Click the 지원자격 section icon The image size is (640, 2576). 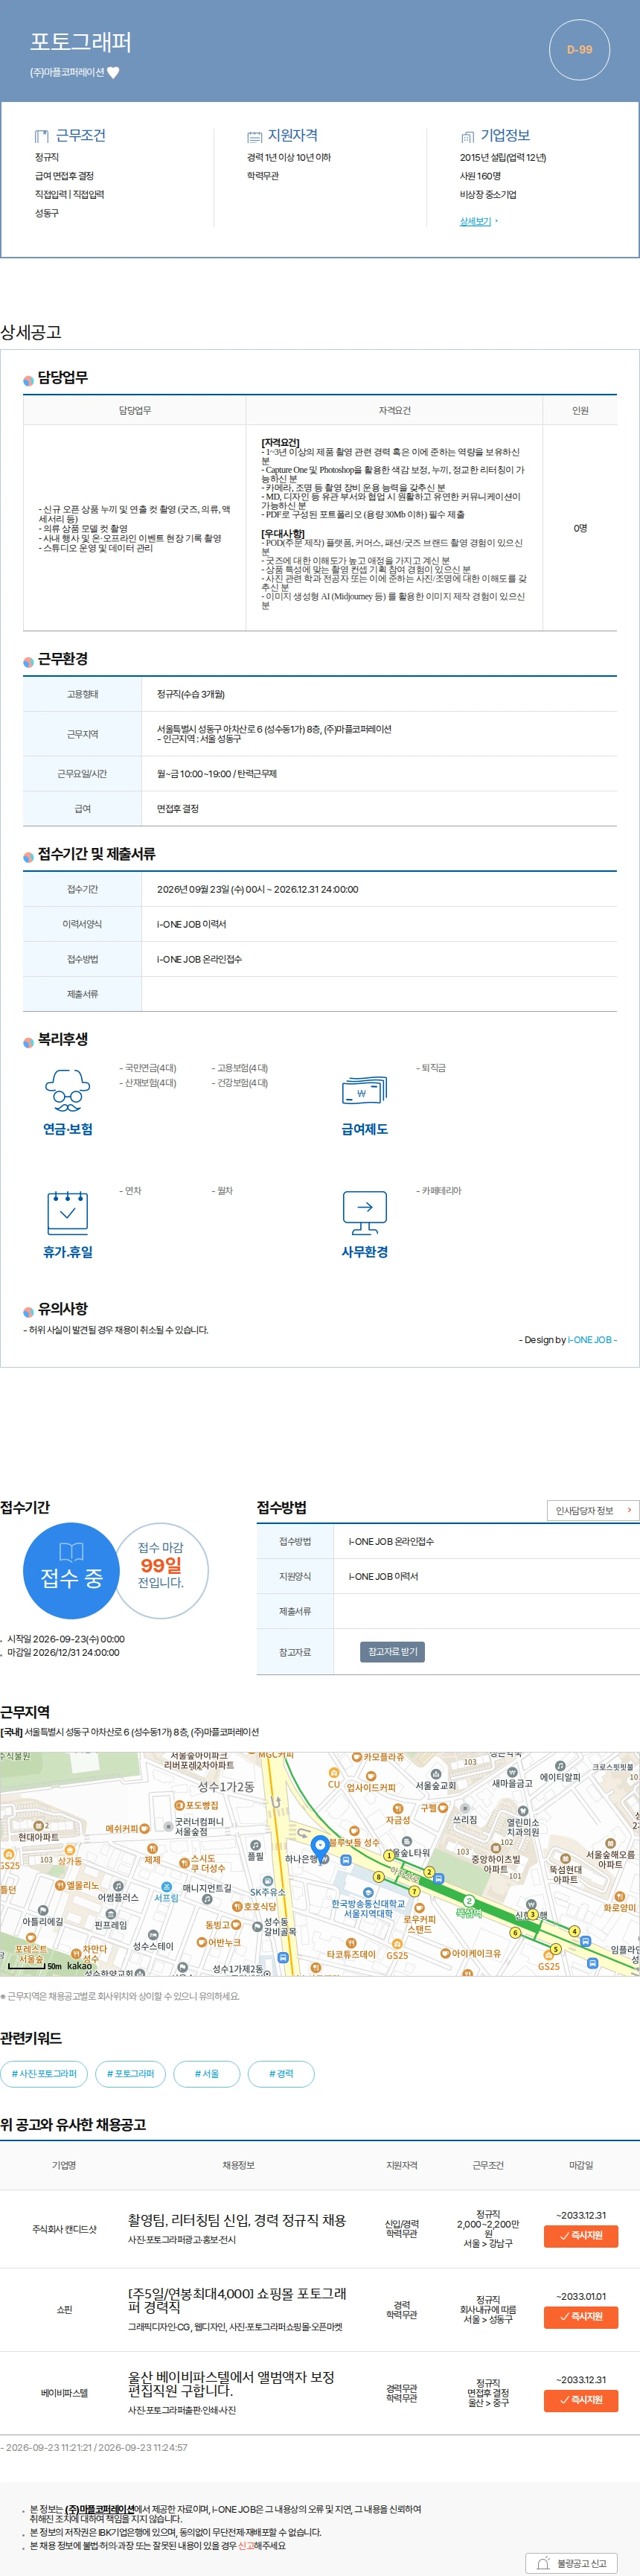pyautogui.click(x=254, y=136)
